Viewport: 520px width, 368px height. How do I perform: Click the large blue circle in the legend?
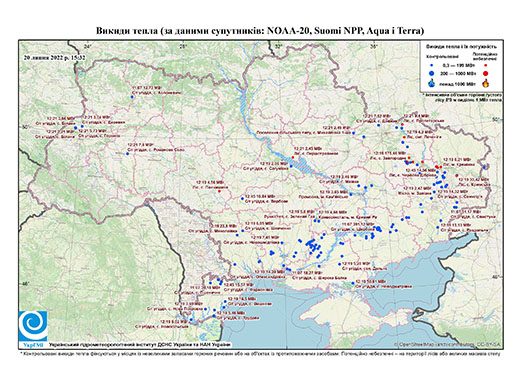coord(432,73)
